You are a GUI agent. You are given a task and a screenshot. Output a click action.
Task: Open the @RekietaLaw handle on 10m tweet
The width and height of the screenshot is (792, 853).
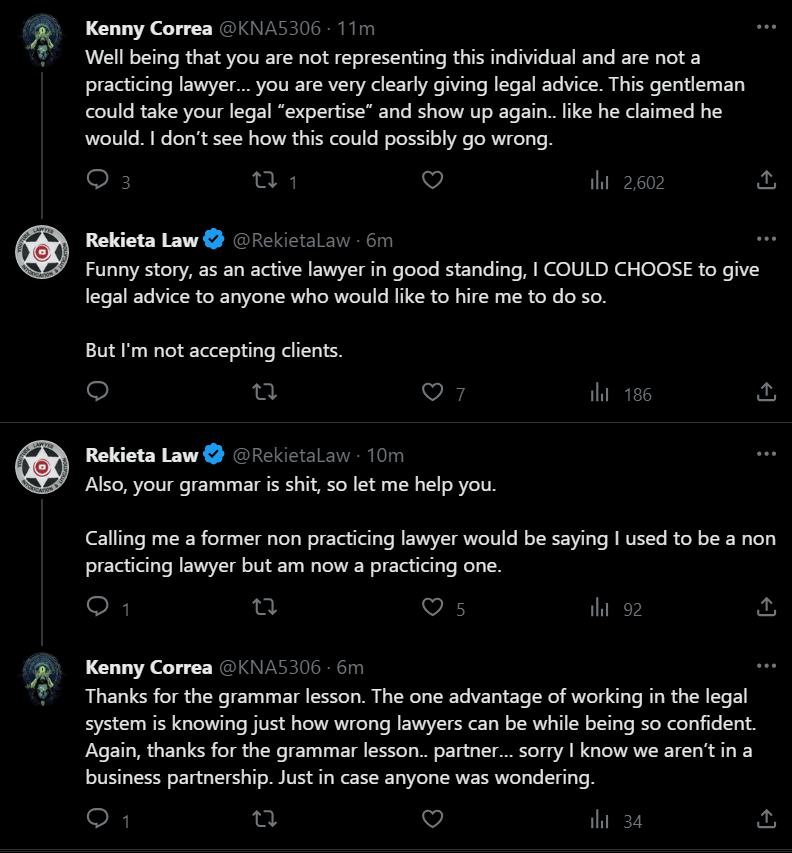click(291, 455)
